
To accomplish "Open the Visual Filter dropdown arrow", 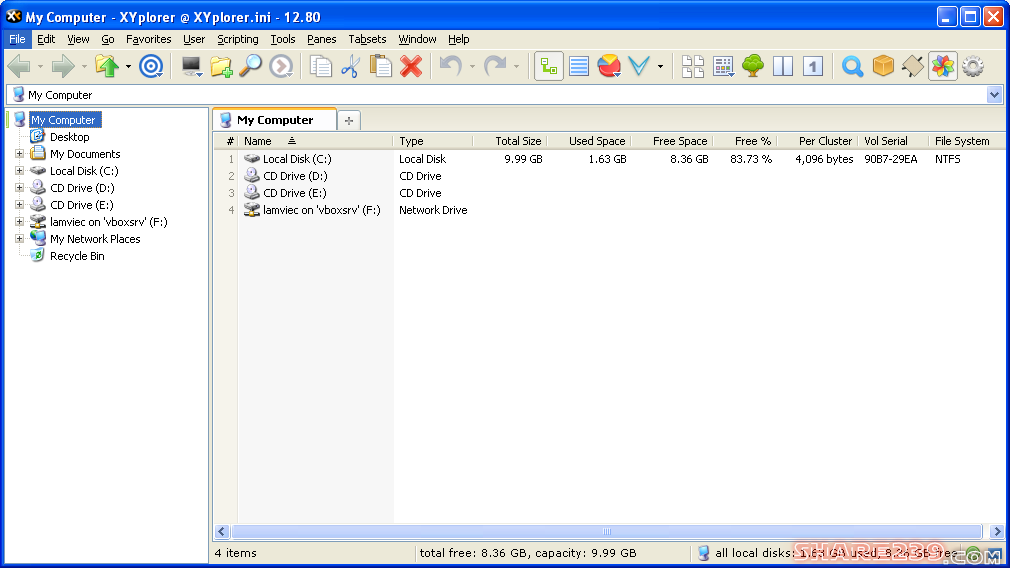I will tap(660, 66).
